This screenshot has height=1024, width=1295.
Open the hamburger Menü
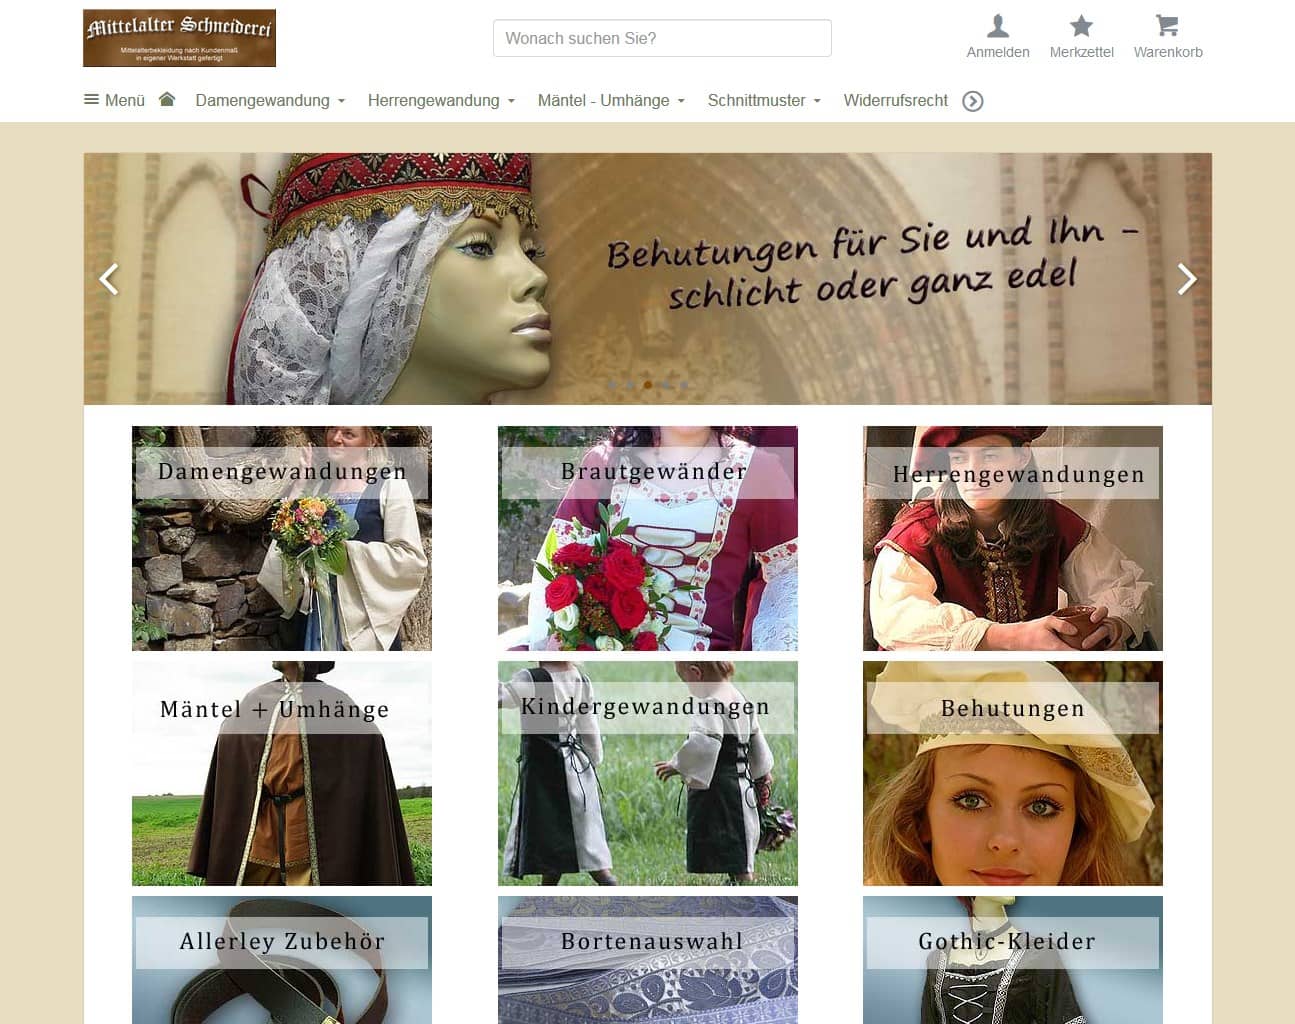pos(114,100)
